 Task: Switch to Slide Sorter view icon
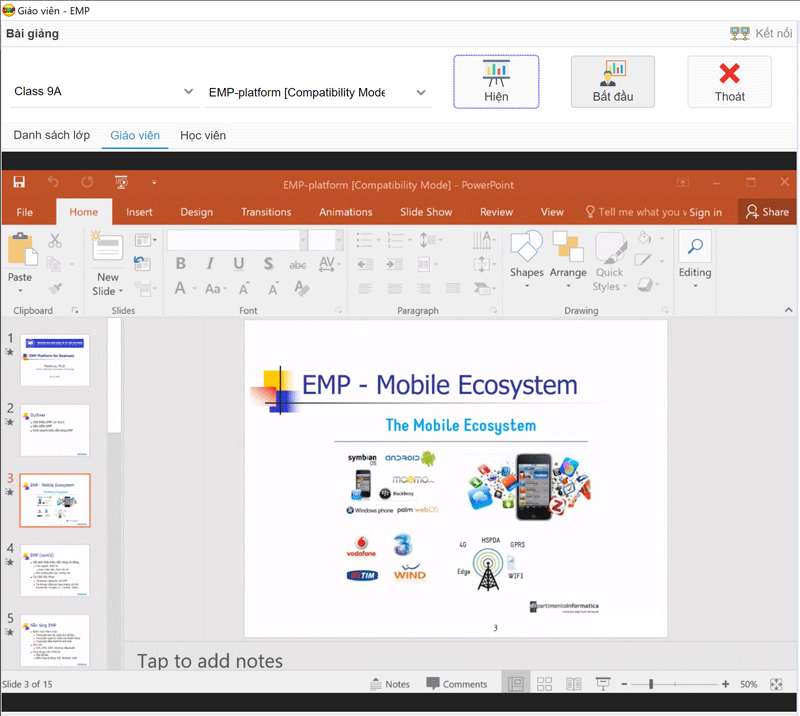tap(544, 684)
